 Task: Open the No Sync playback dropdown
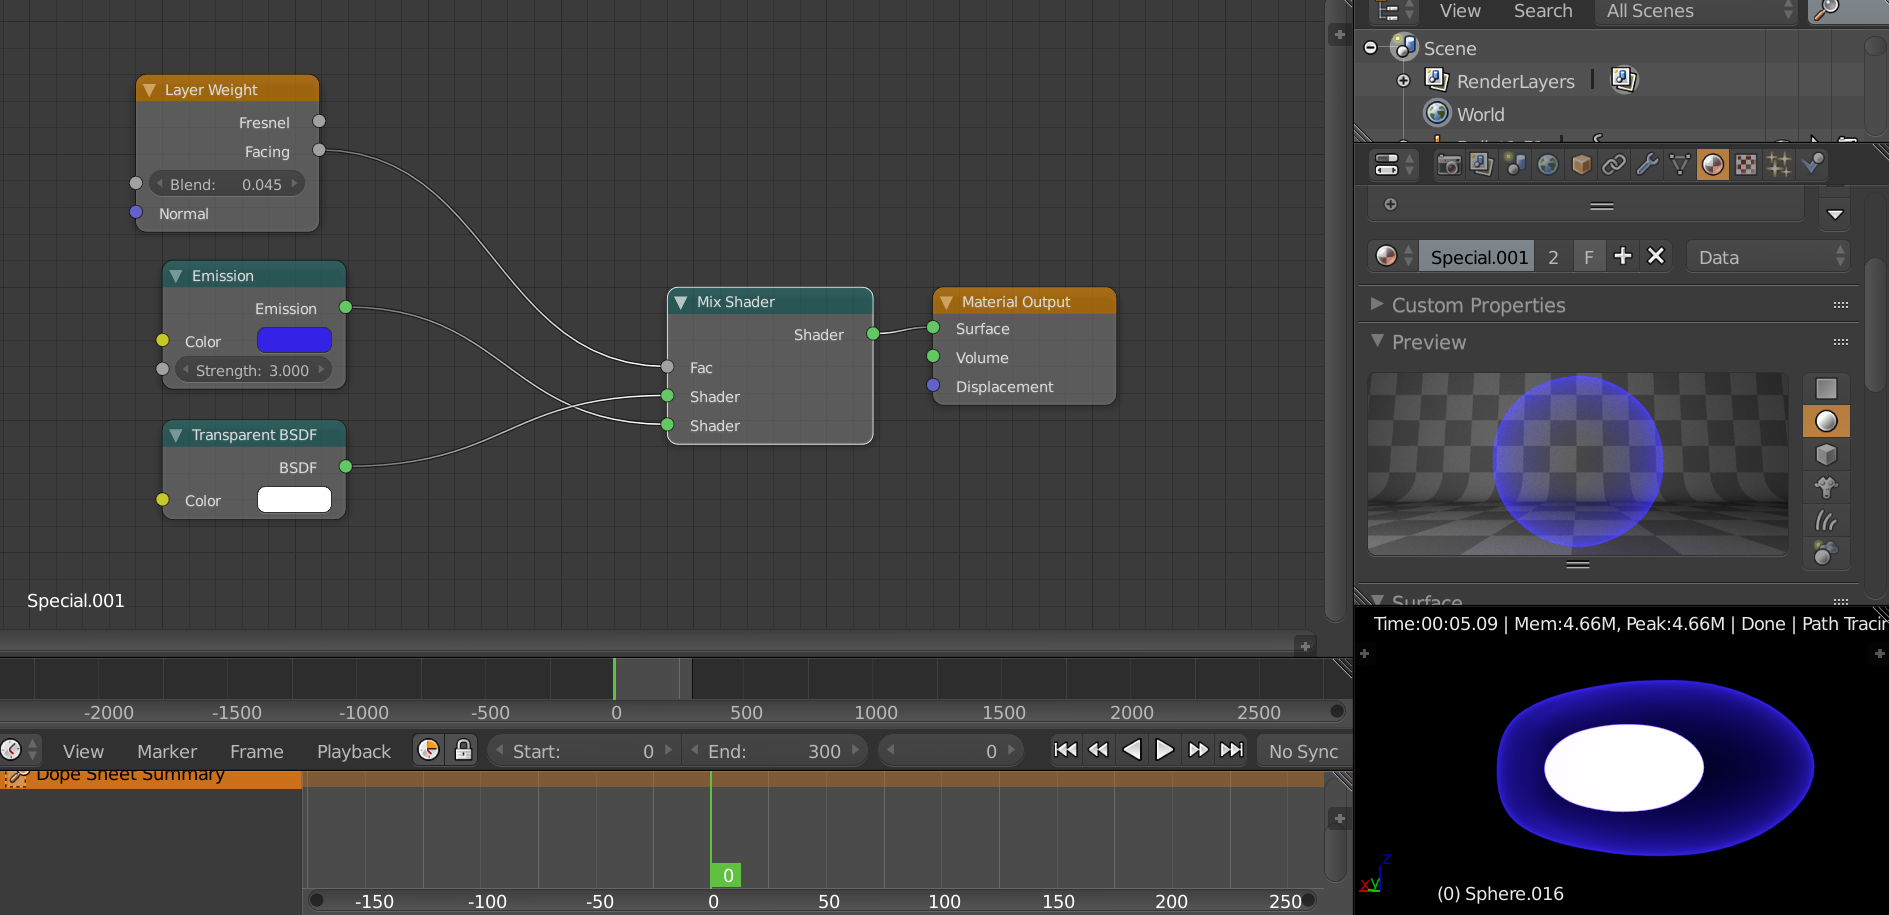[1303, 751]
